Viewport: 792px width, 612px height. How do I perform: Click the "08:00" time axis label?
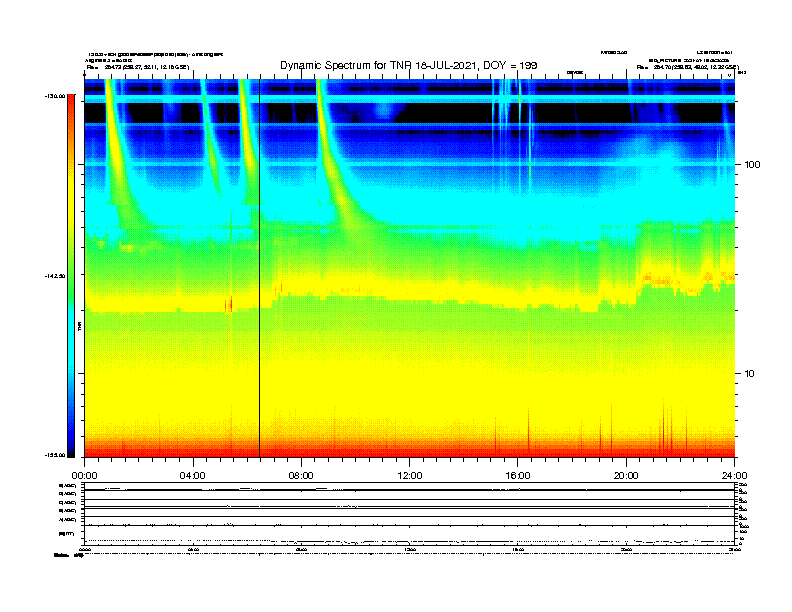pos(301,476)
